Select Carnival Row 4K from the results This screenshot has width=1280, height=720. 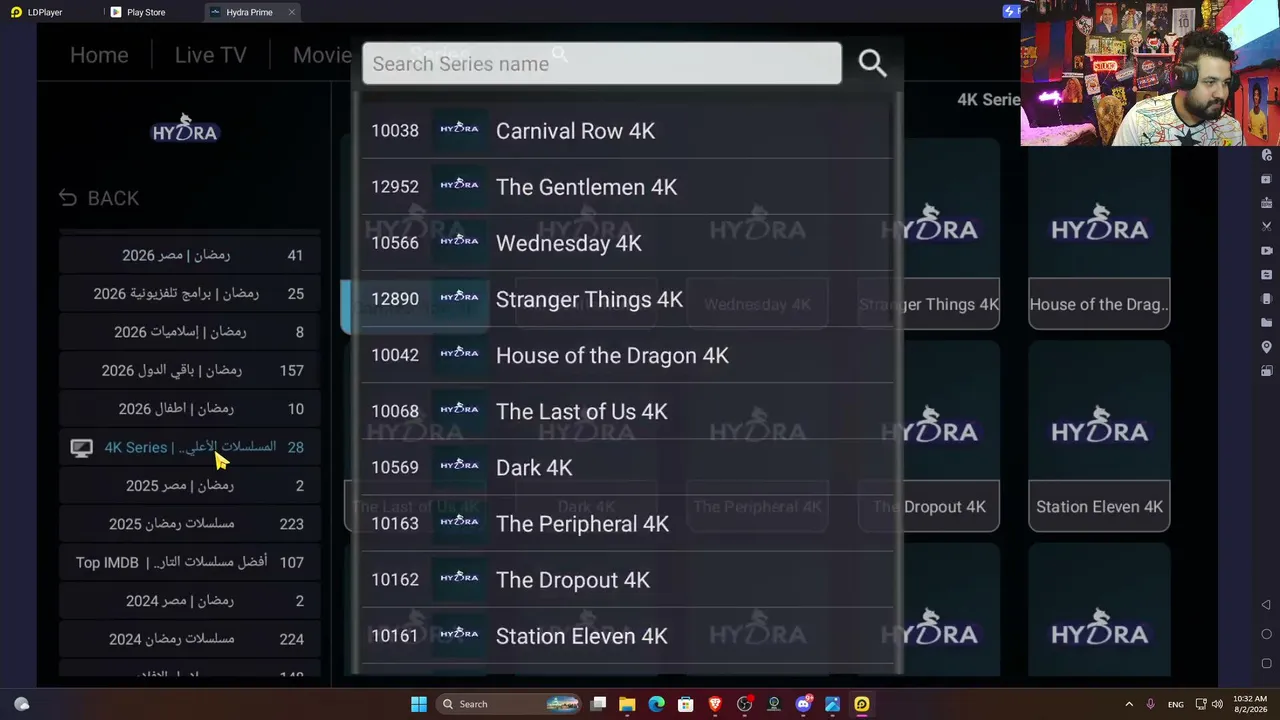point(627,131)
